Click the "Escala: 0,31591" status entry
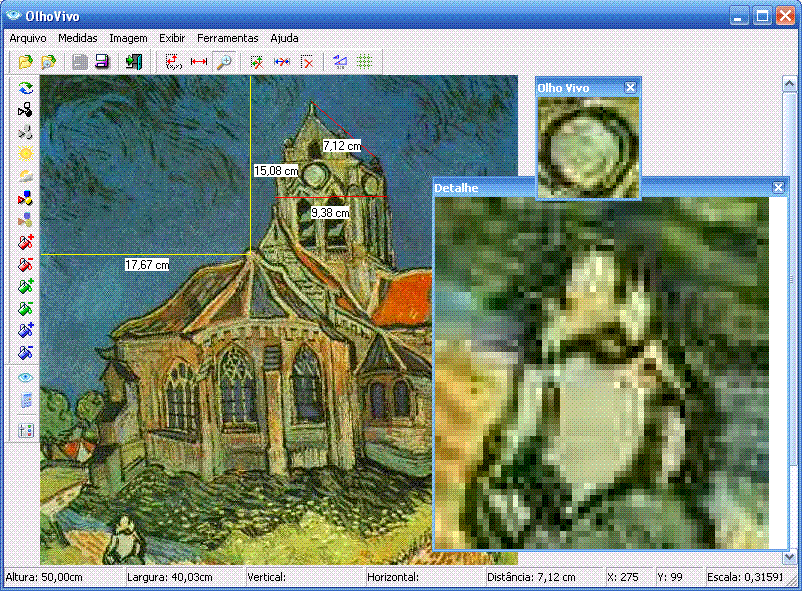The width and height of the screenshot is (802, 591). 745,578
